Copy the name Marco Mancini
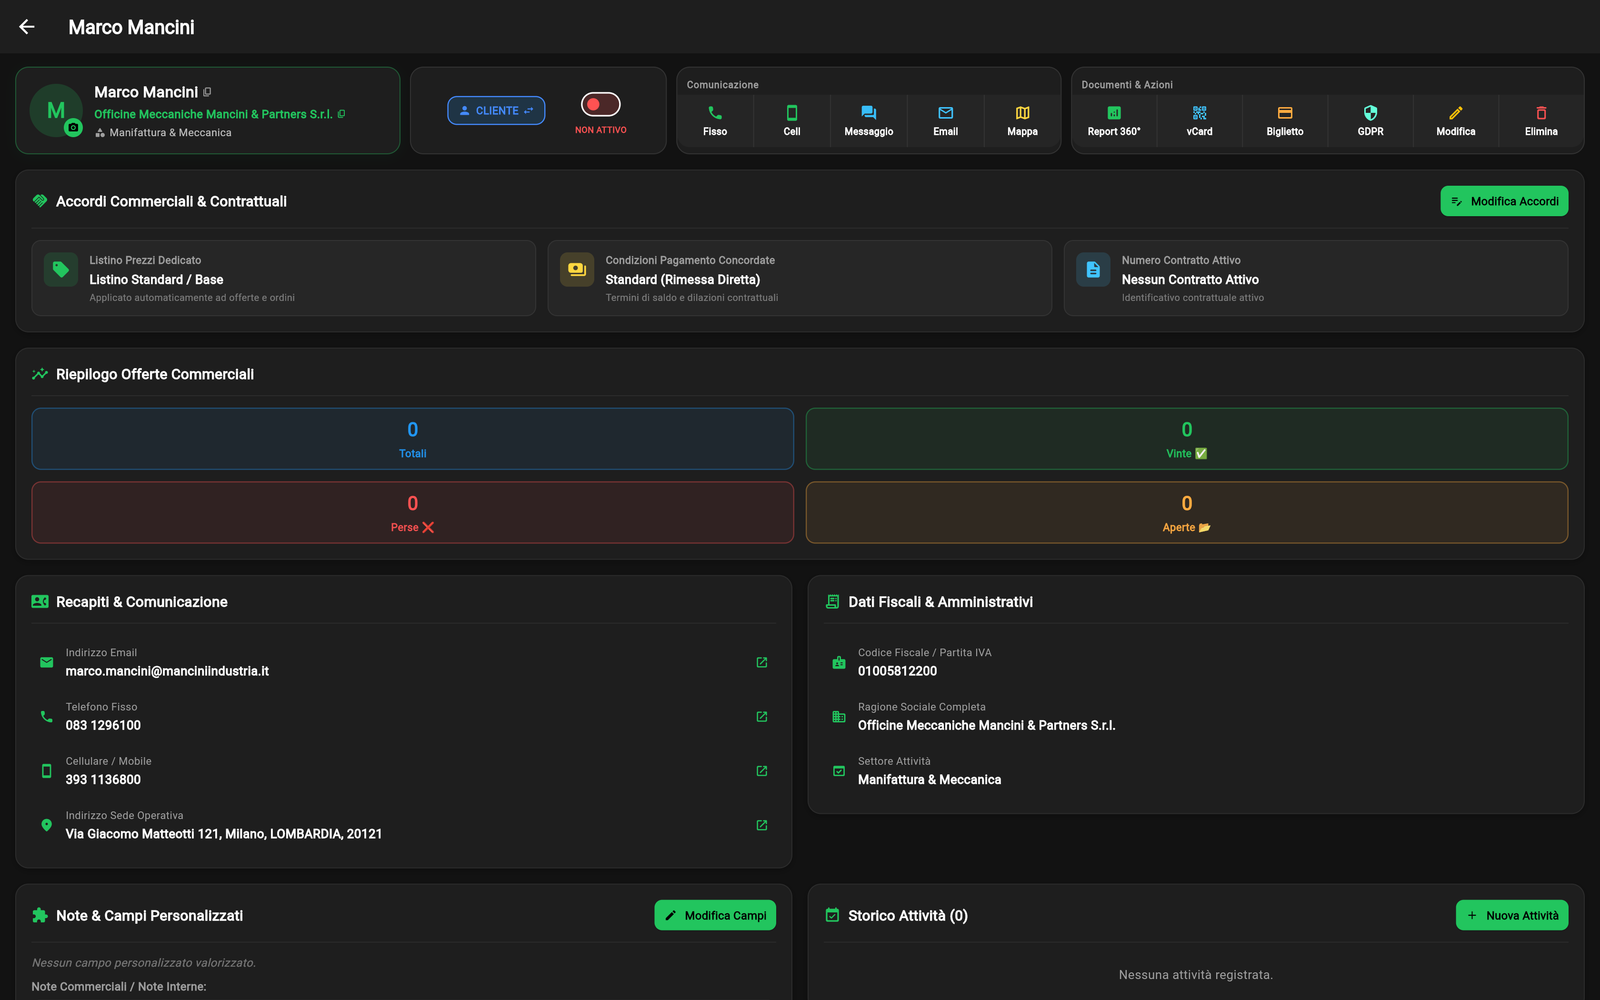The height and width of the screenshot is (1000, 1600). coord(207,92)
